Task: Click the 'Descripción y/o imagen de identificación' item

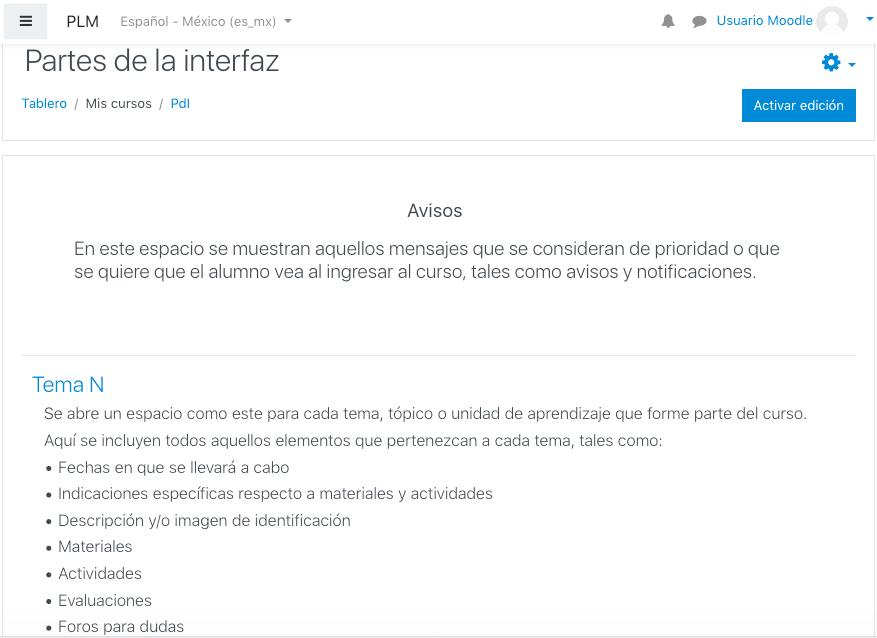Action: (x=204, y=521)
